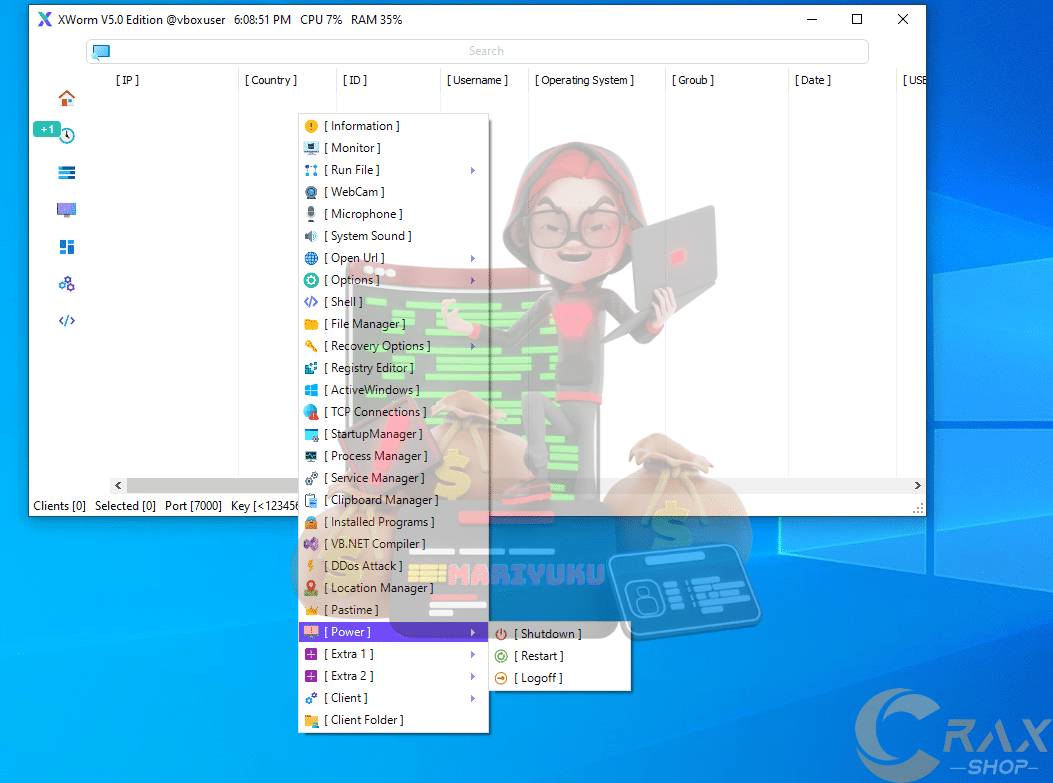Click the horizontal scrollbar right arrow
The width and height of the screenshot is (1053, 783).
917,485
